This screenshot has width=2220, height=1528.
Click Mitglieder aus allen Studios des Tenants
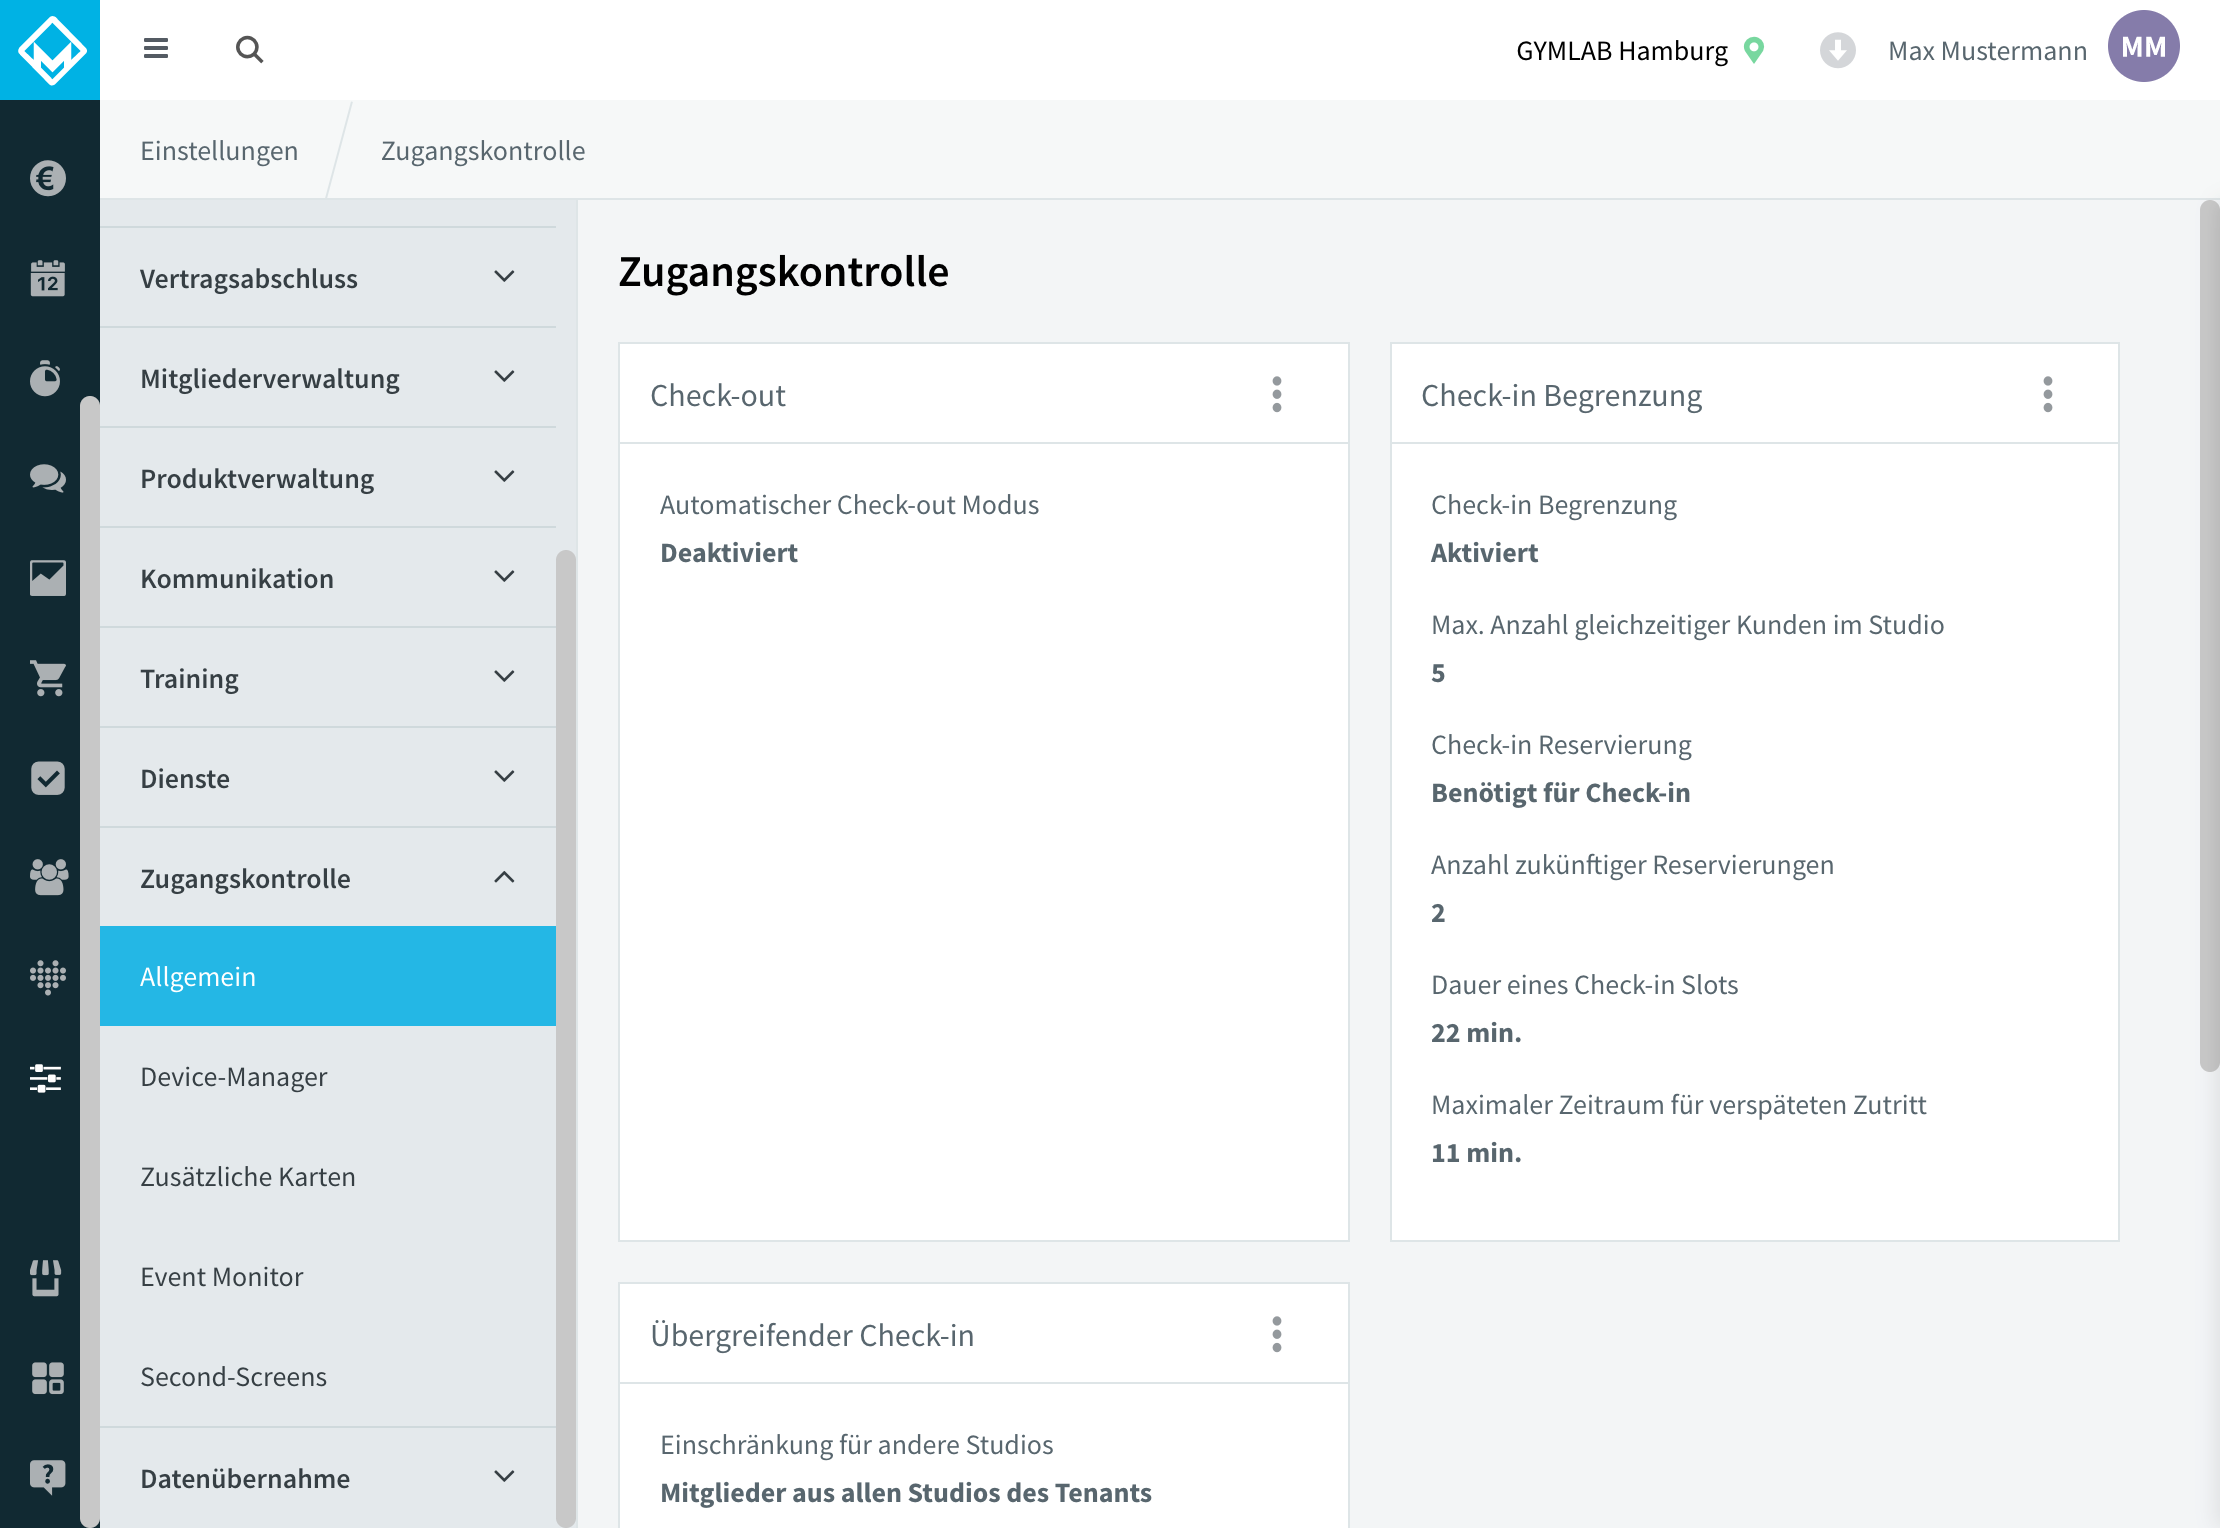[906, 1492]
